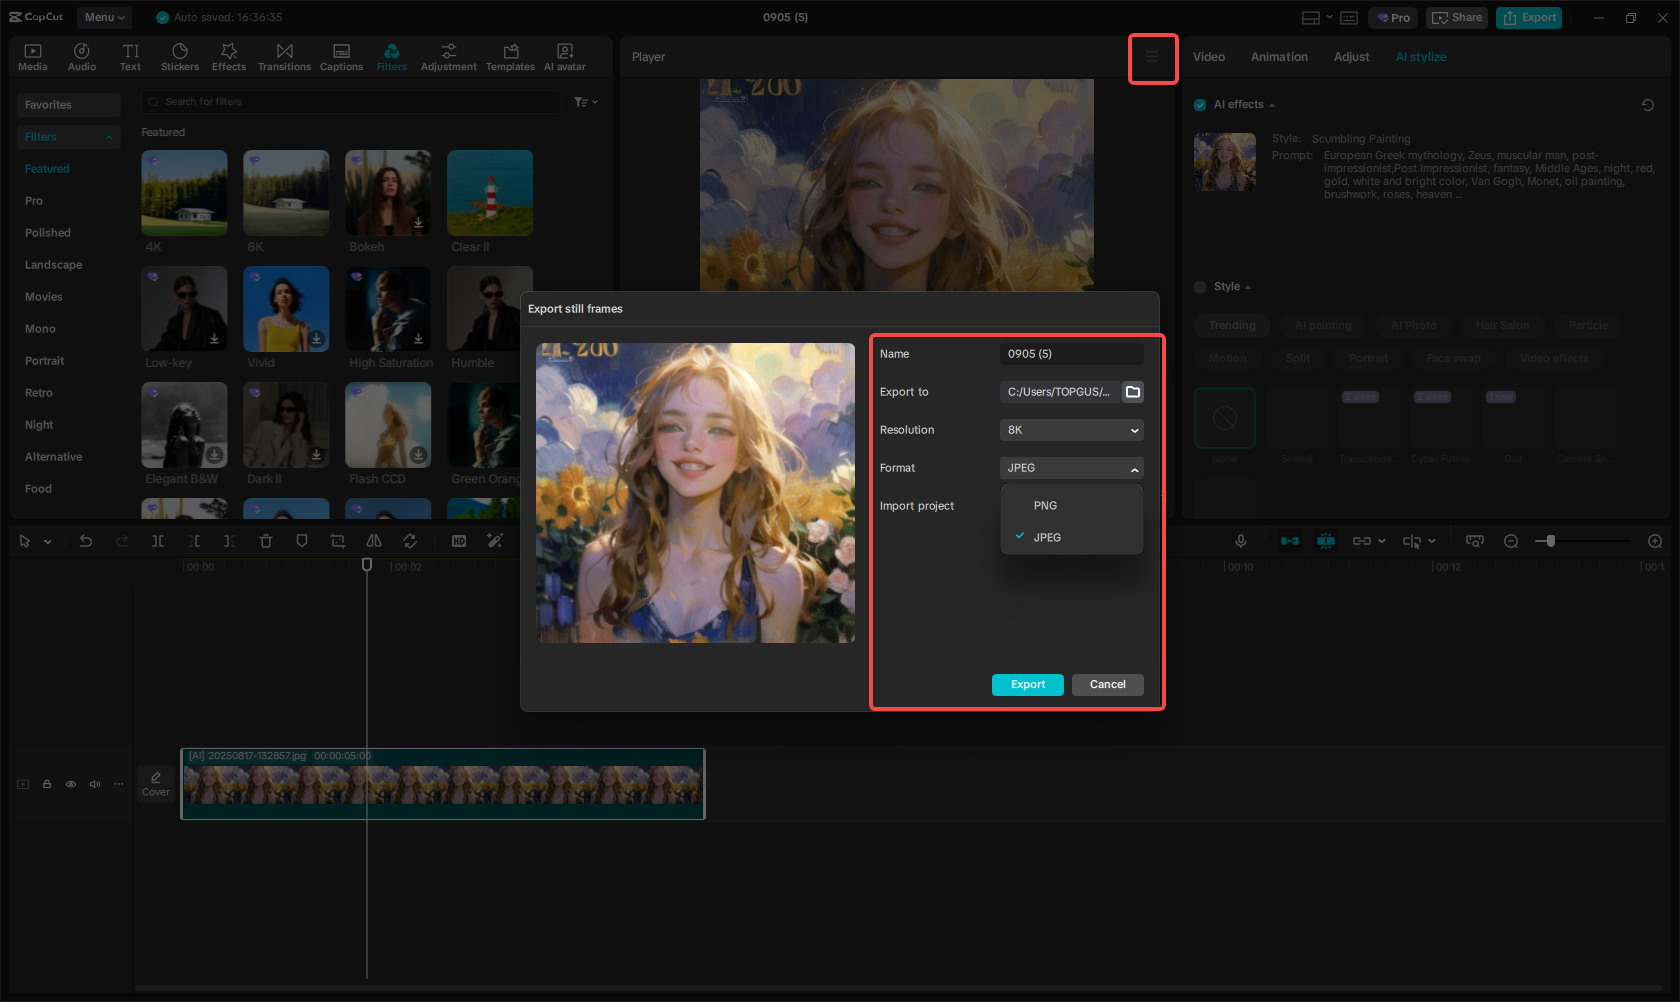Lock the timeline track

pyautogui.click(x=47, y=784)
